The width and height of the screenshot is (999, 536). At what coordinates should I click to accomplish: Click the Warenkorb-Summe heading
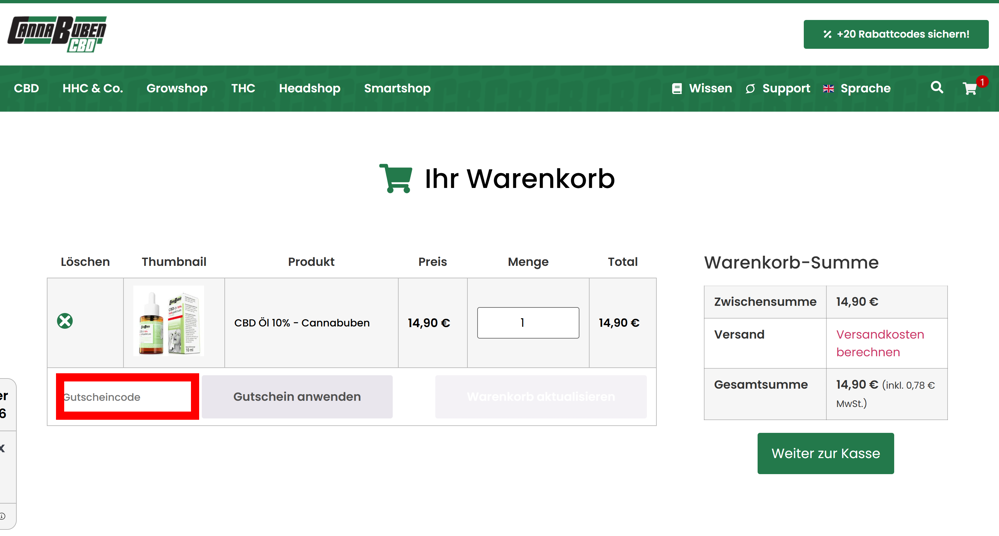791,262
